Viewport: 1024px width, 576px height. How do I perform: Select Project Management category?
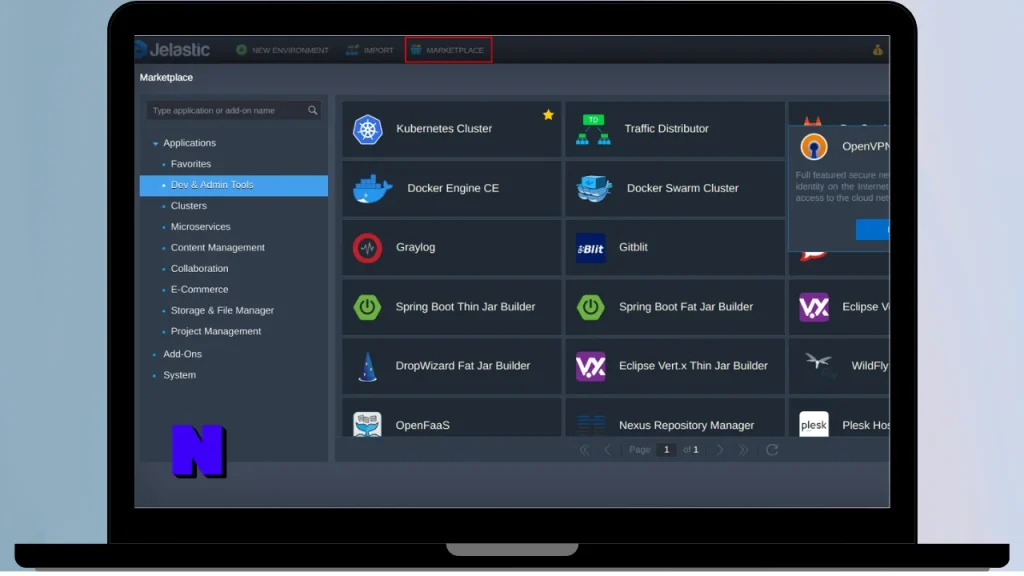tap(216, 332)
